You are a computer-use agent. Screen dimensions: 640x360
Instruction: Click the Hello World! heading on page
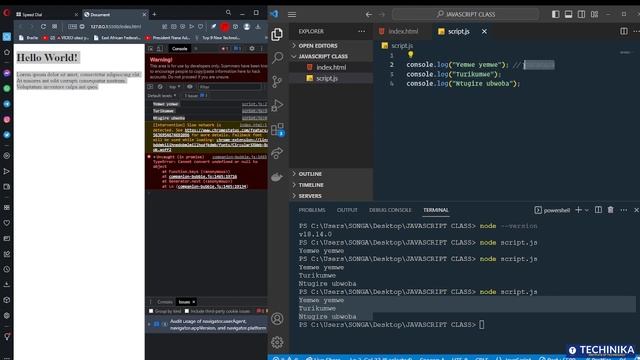point(47,58)
